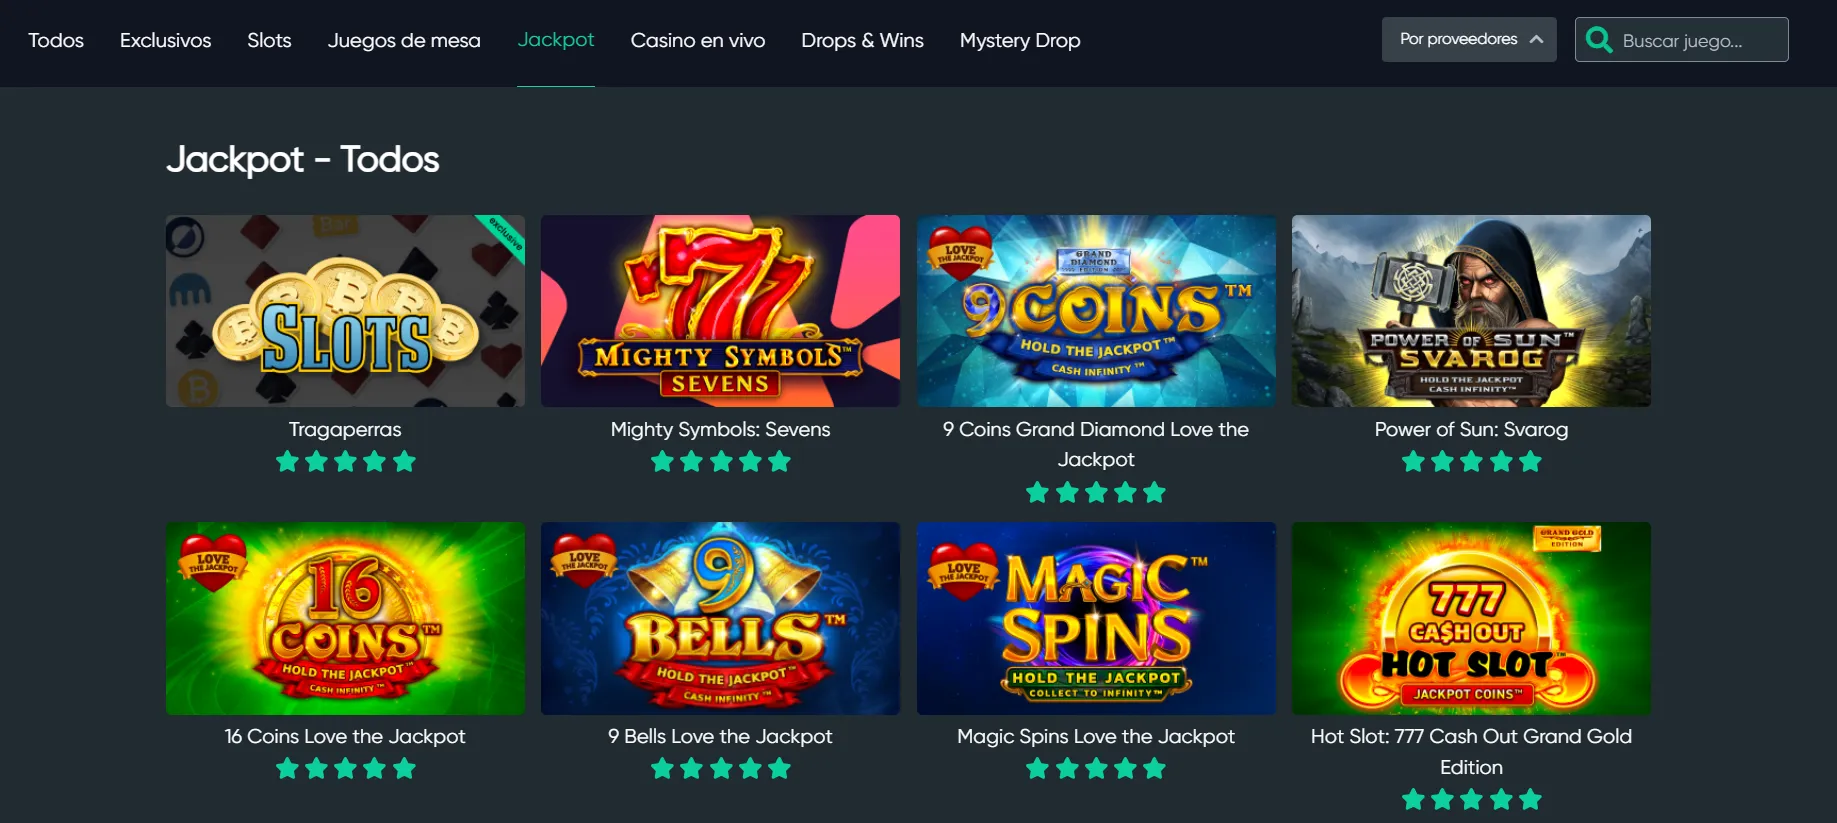Click star rating under Power of Sun: Svarog
Viewport: 1837px width, 823px height.
point(1471,462)
